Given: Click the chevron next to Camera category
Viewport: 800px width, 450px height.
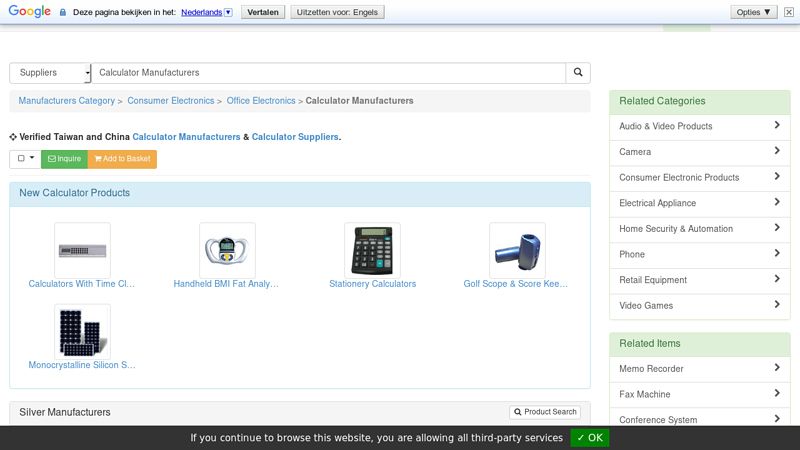Looking at the screenshot, I should 777,151.
